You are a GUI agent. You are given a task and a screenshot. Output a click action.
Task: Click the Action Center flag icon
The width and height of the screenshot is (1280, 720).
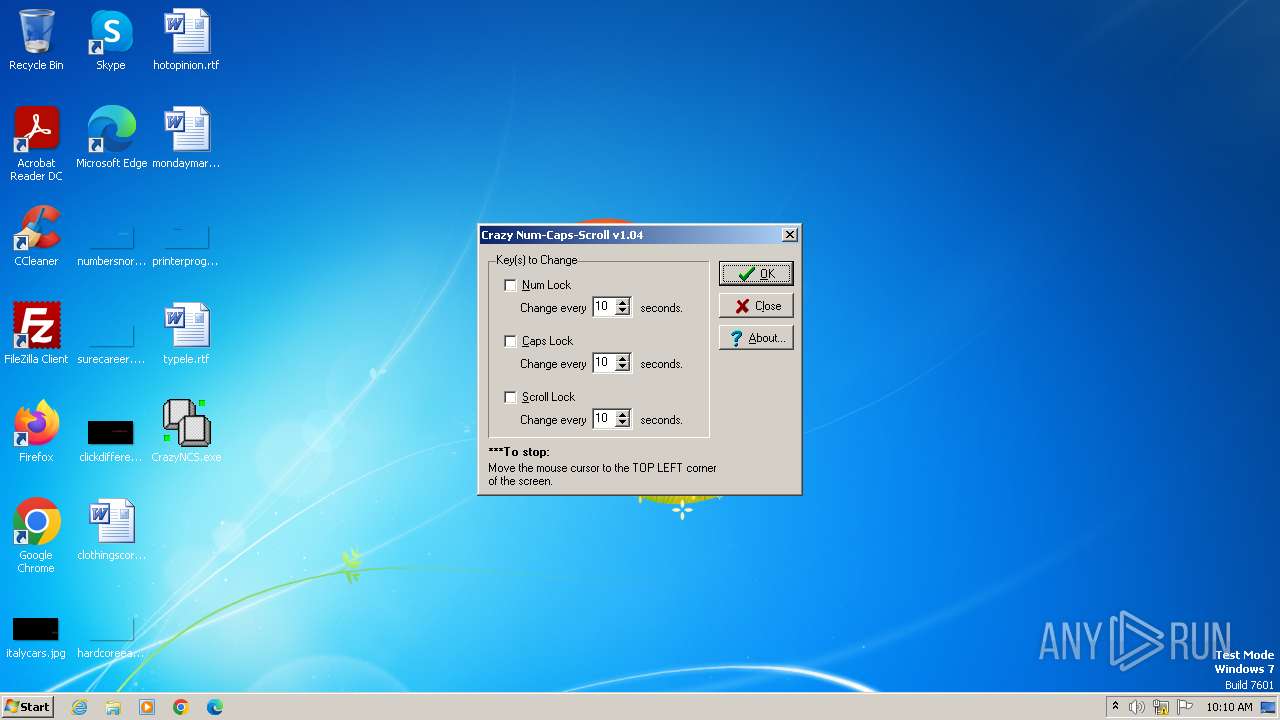(1185, 707)
